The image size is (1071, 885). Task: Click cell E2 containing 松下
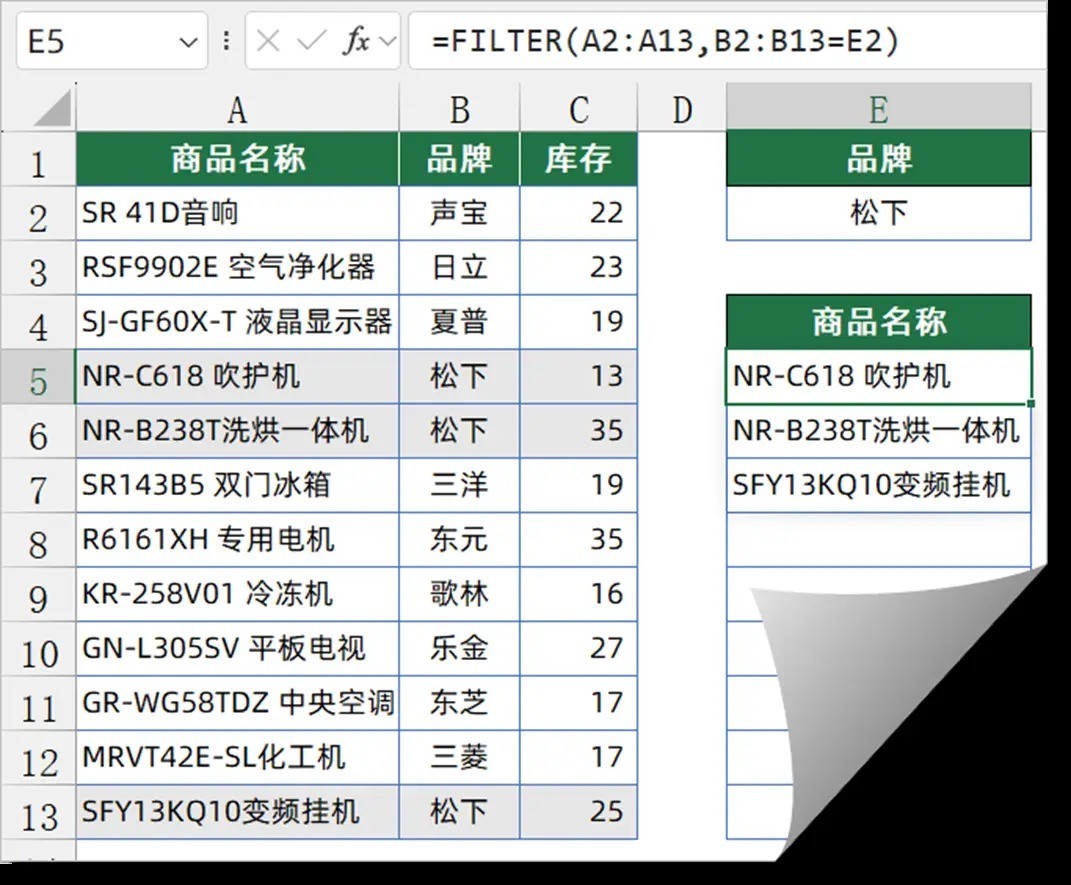(x=878, y=213)
